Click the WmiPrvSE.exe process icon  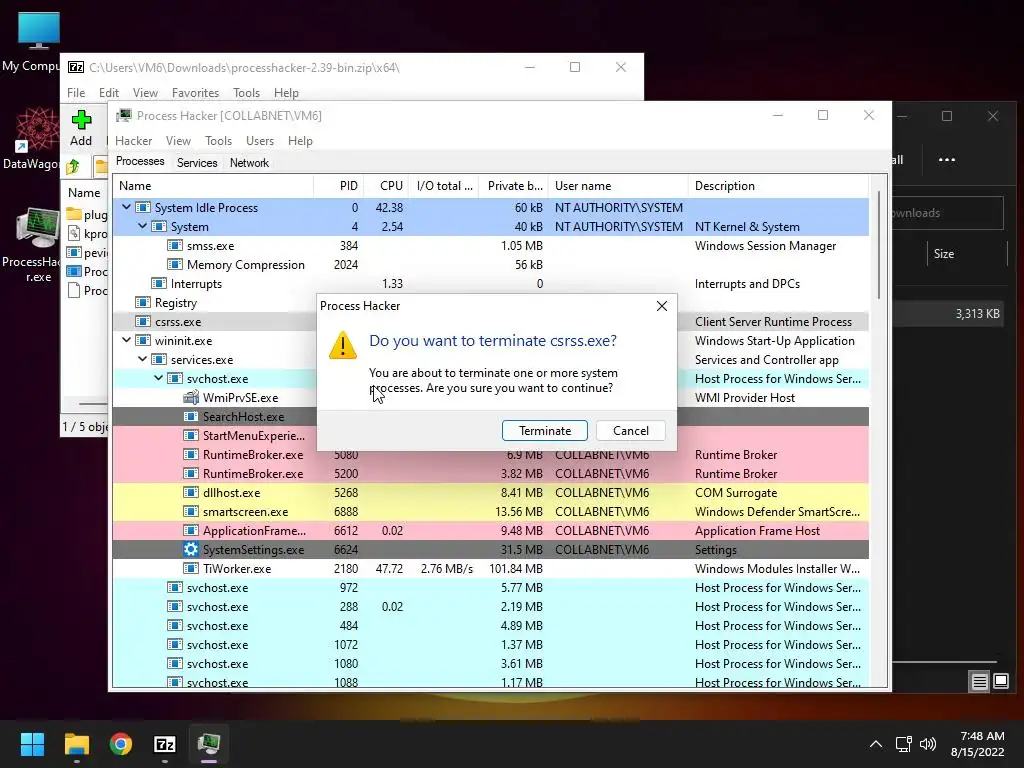point(191,397)
